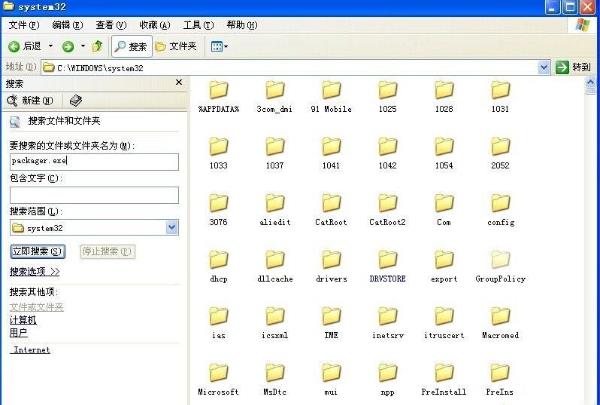
Task: Click the green Forward arrow button
Action: pos(68,46)
